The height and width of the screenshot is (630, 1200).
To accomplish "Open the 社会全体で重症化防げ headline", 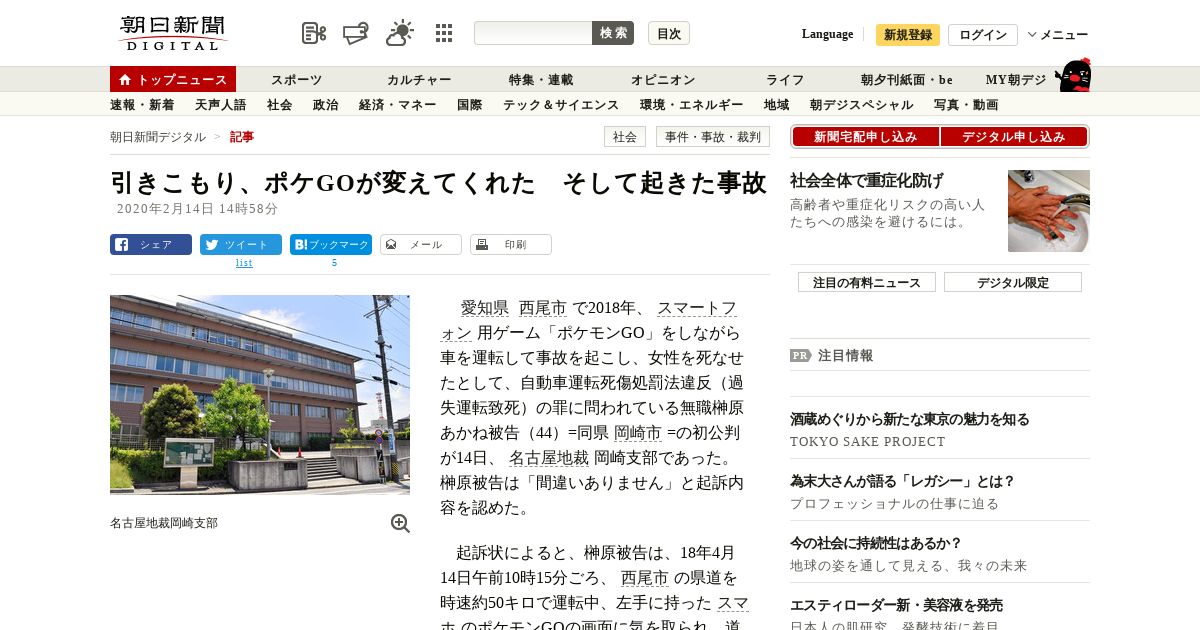I will pyautogui.click(x=866, y=181).
